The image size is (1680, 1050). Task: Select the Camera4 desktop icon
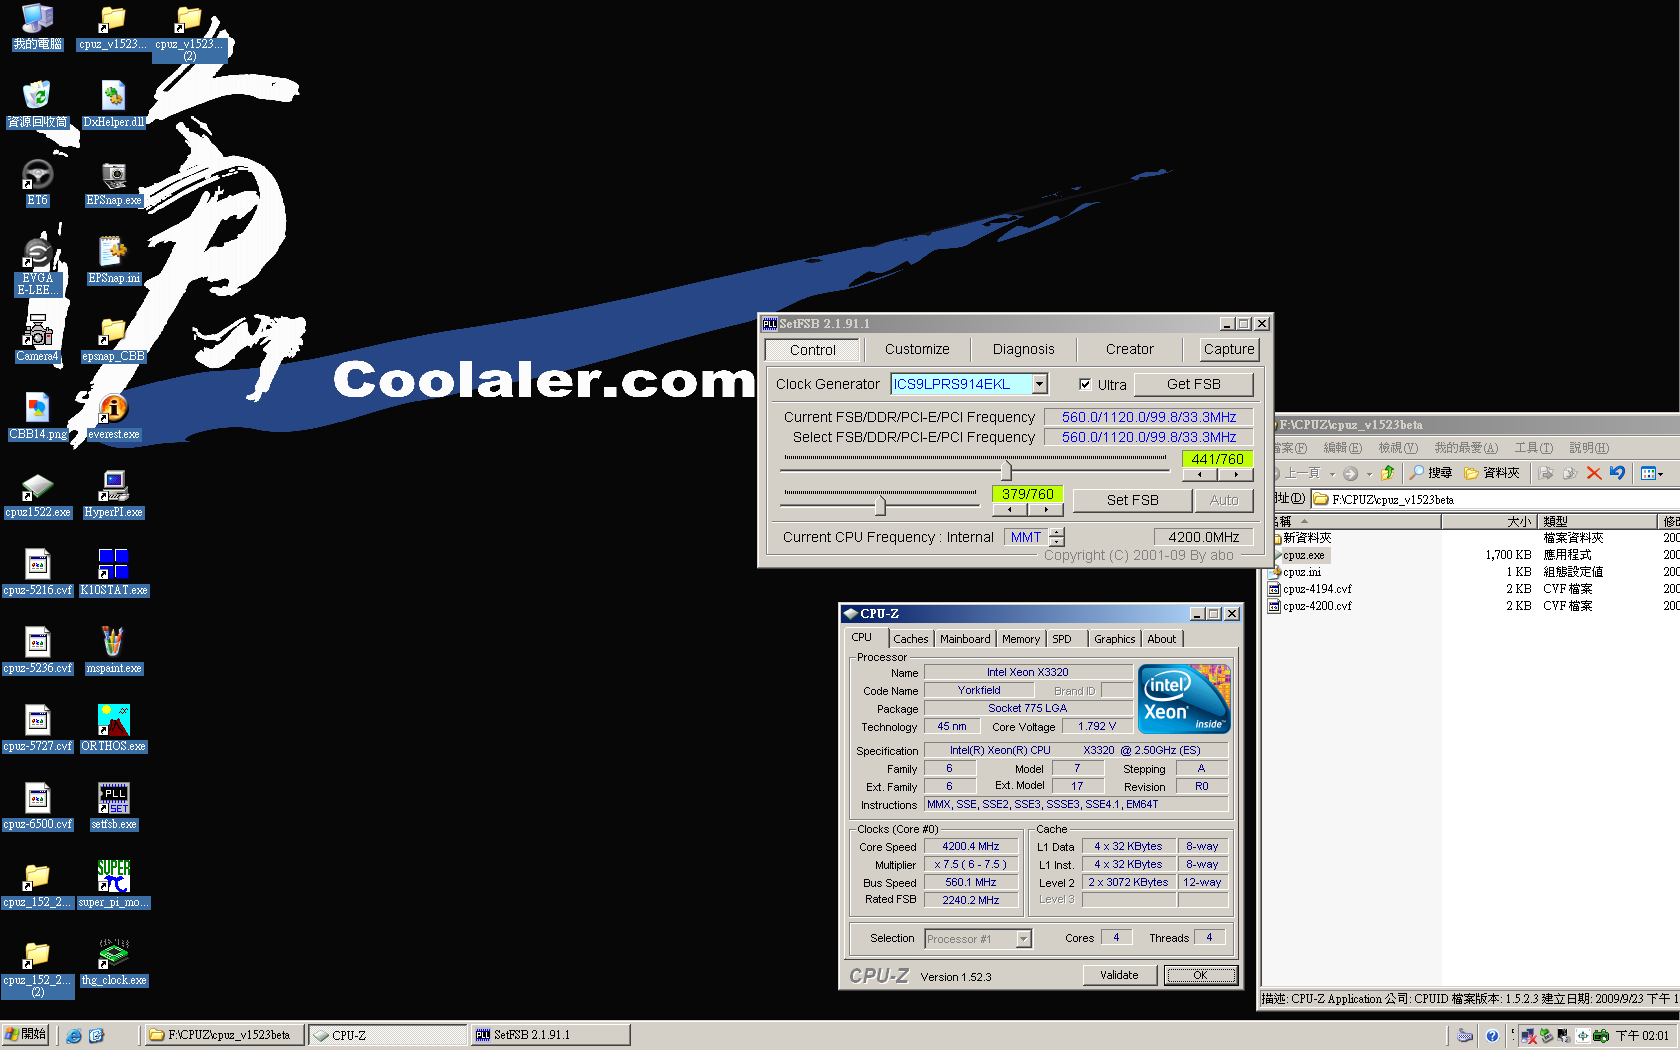[38, 340]
